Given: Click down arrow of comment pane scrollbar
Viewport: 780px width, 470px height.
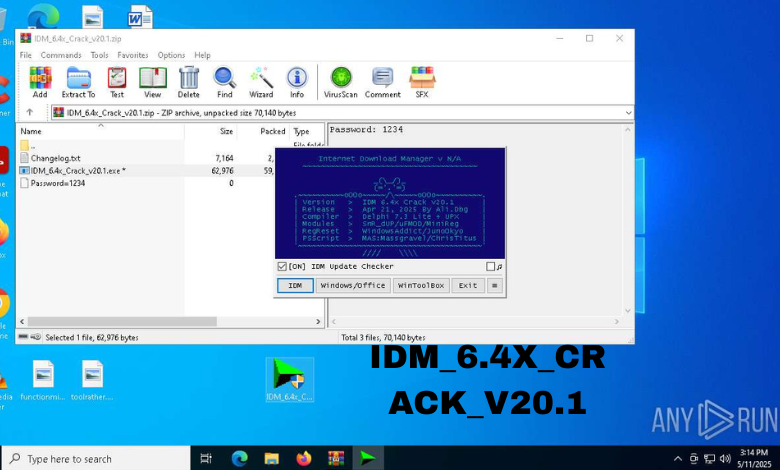Looking at the screenshot, I should tap(628, 311).
